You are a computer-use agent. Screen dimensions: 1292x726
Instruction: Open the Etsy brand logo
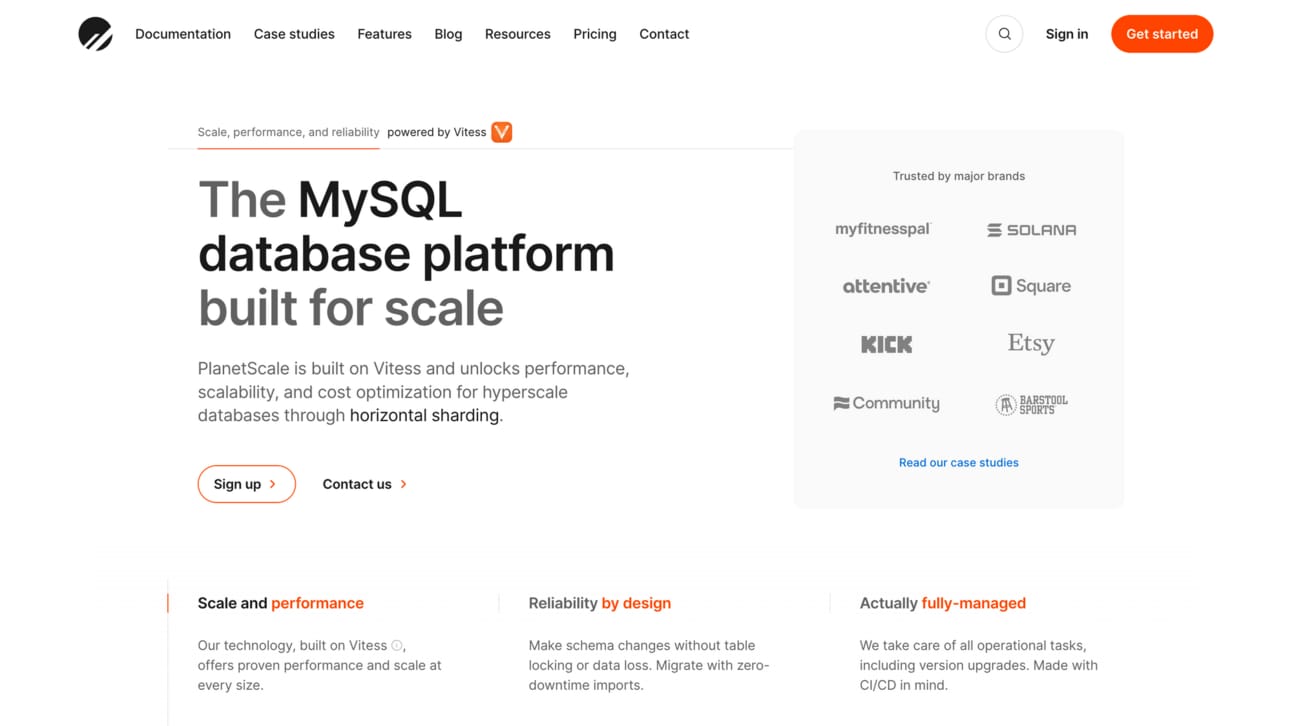1031,343
